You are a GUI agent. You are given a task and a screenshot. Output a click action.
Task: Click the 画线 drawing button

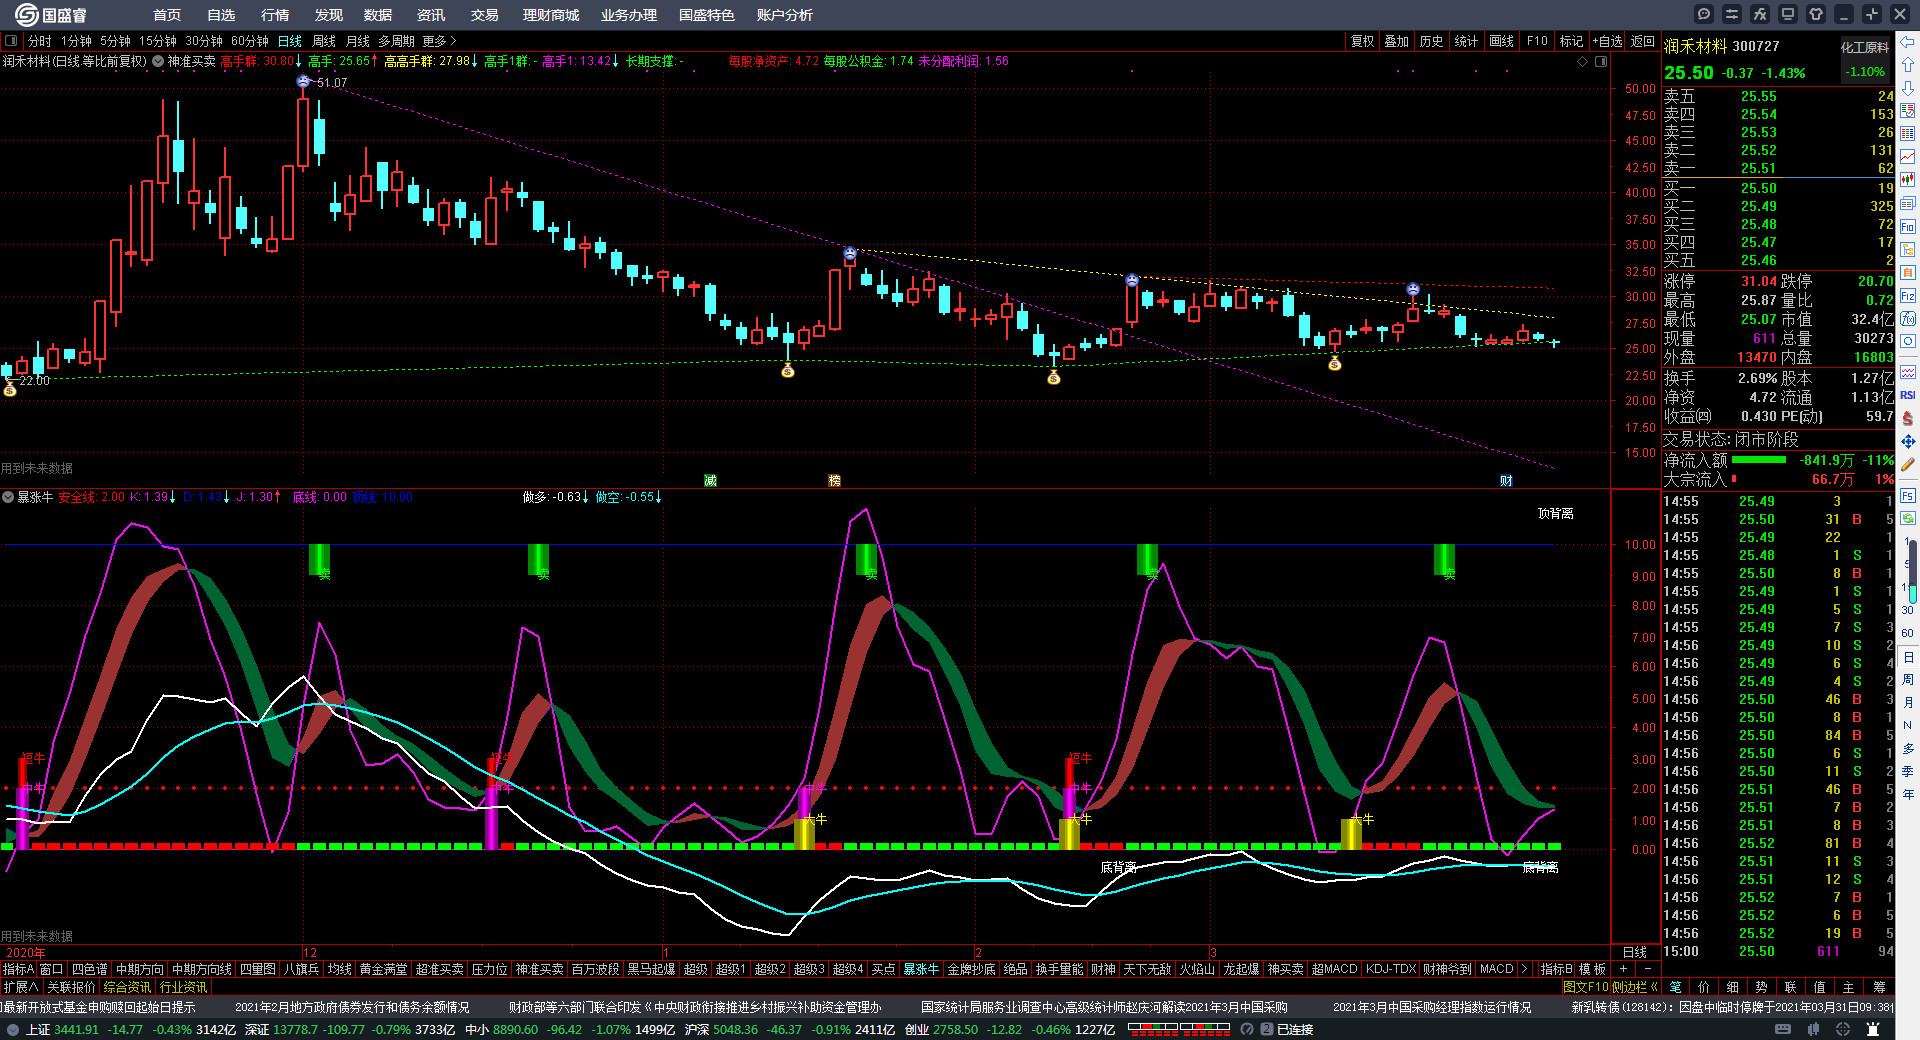click(1501, 41)
